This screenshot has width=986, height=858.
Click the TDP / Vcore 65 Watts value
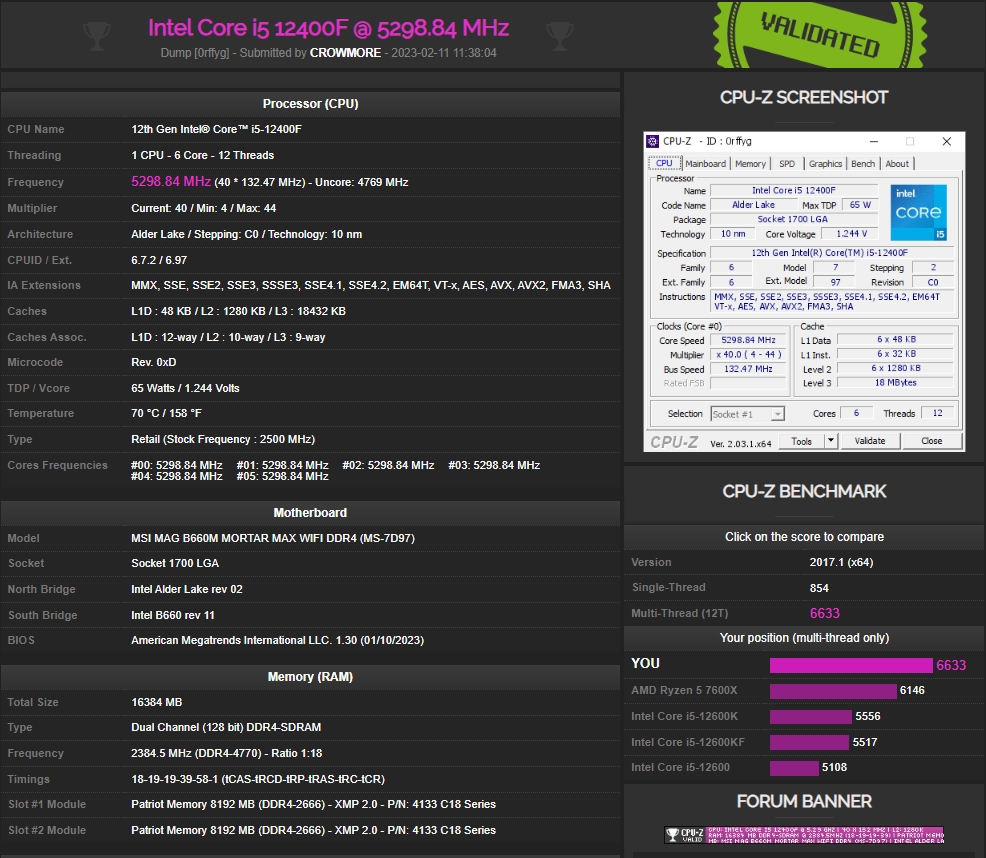pos(186,388)
